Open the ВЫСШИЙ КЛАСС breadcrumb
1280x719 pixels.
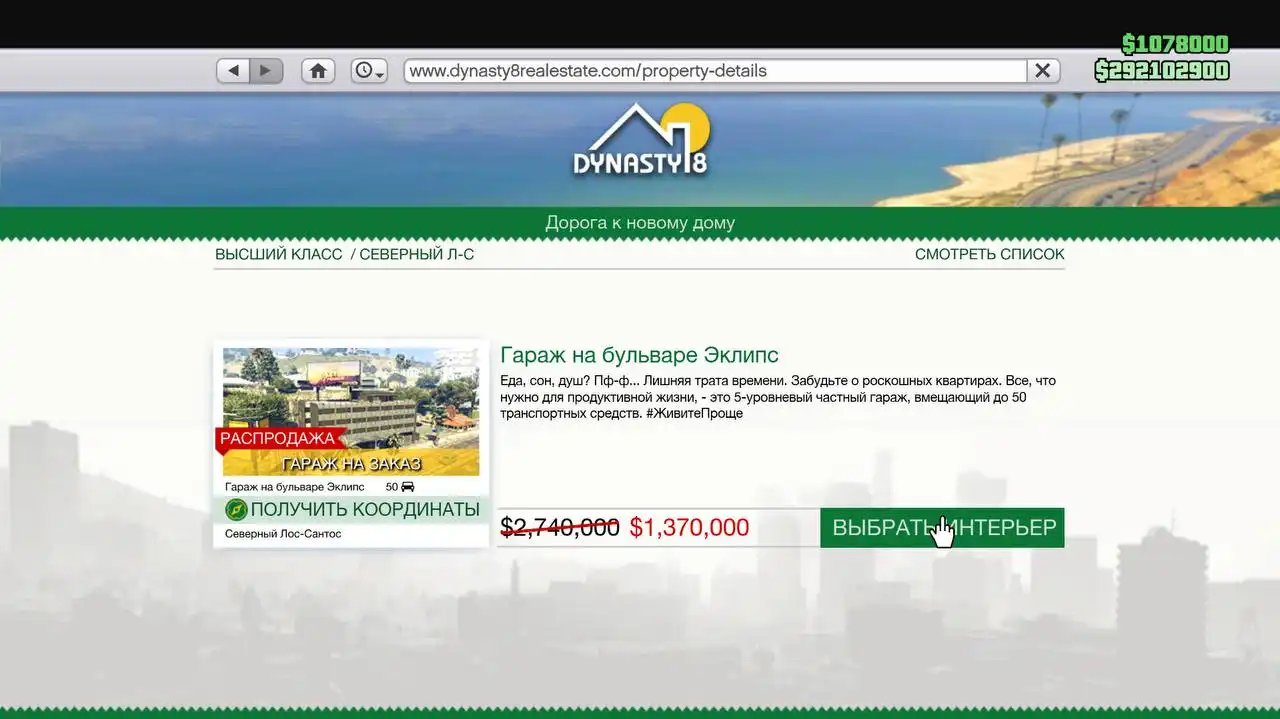tap(279, 255)
